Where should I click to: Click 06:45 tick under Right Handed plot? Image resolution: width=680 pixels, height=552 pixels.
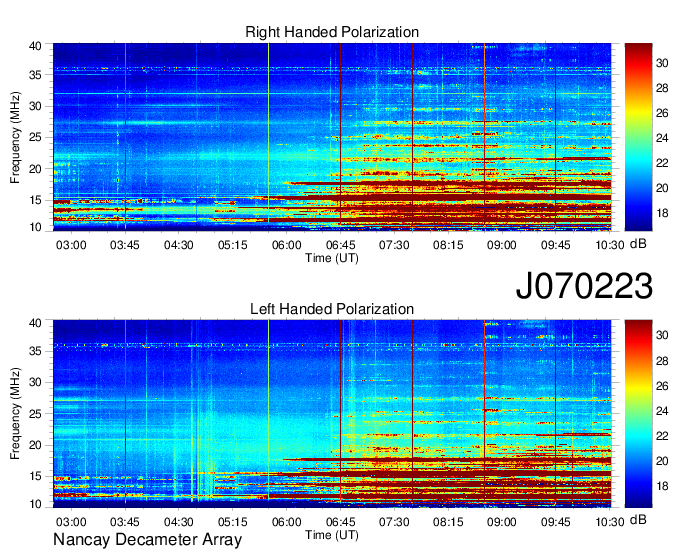[x=340, y=245]
